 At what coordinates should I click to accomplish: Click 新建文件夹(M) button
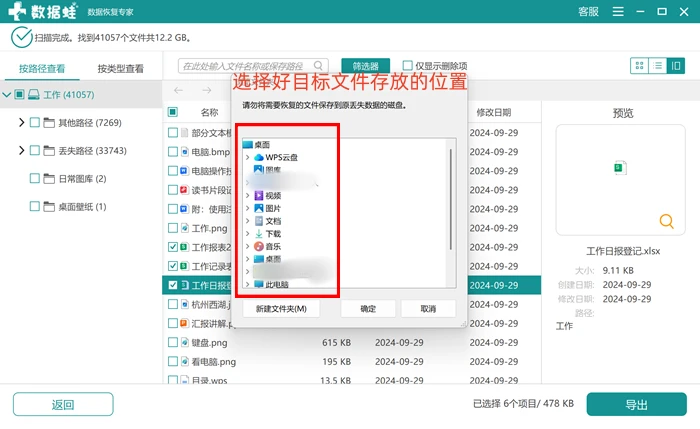(281, 308)
